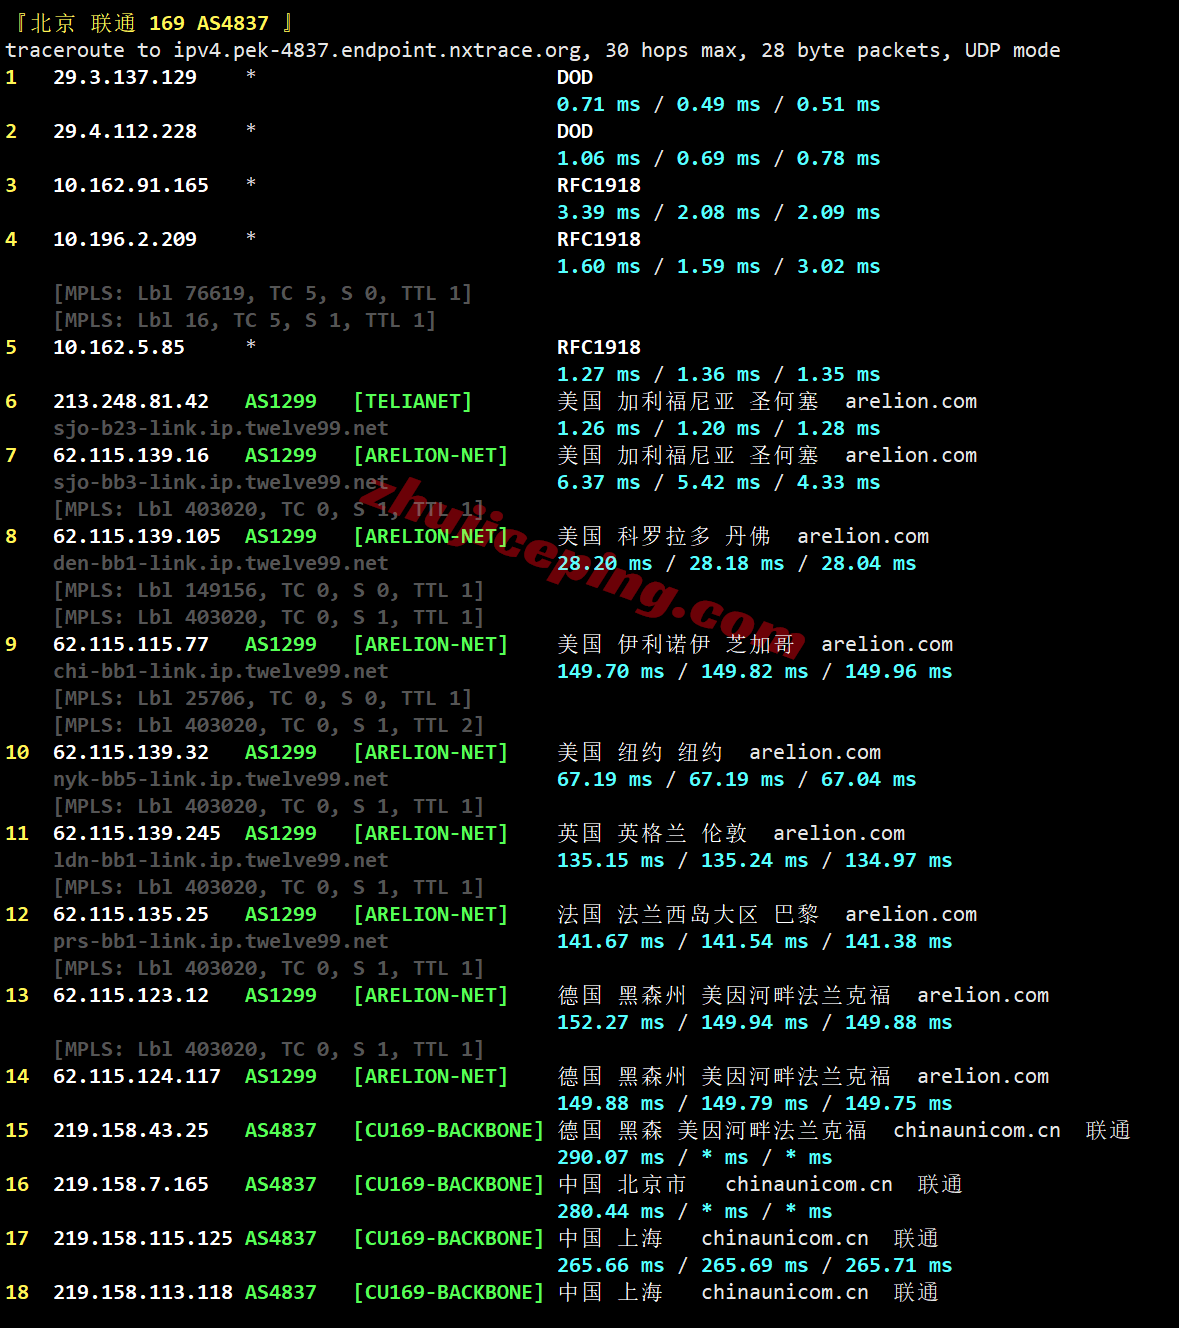Select MPLS label line Lbl 16

click(x=244, y=320)
